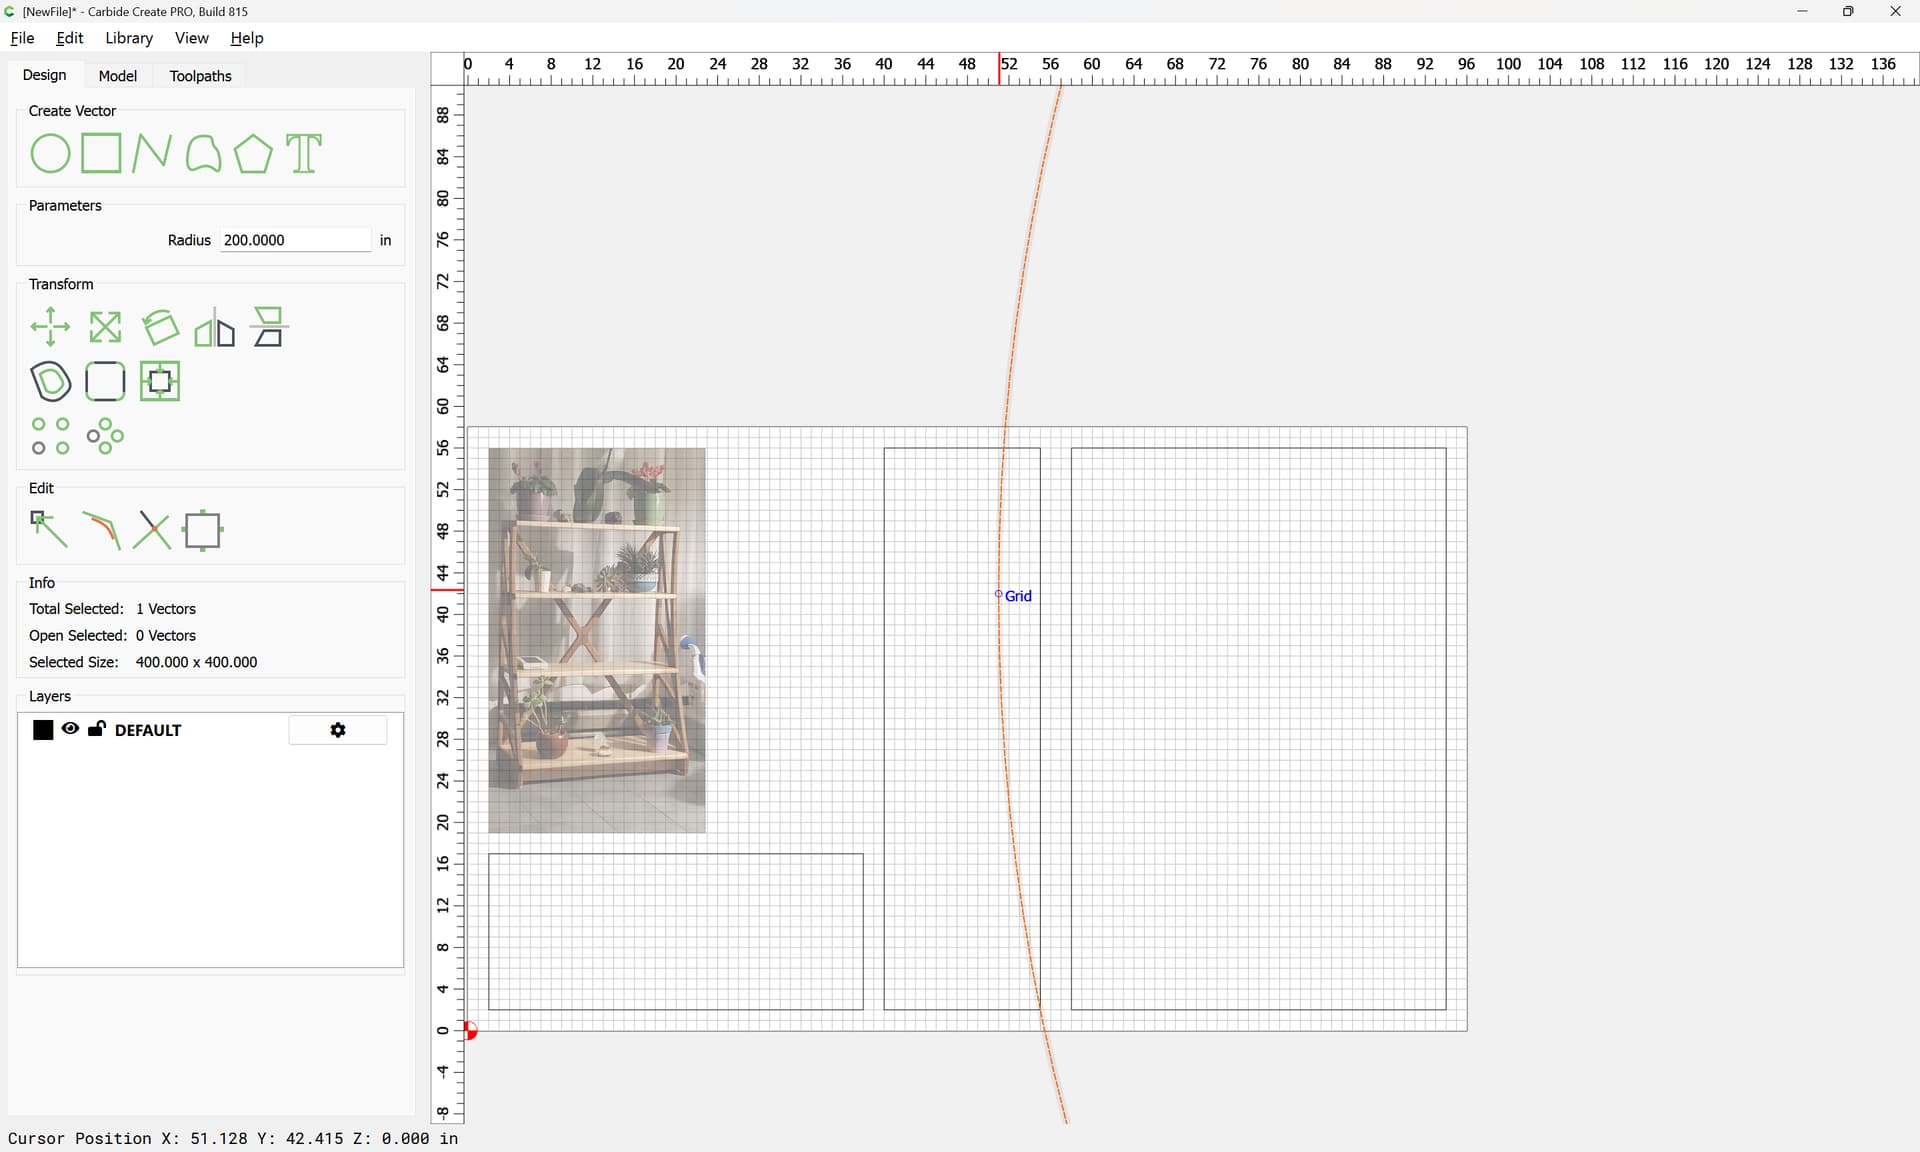The image size is (1920, 1152).
Task: Select the Curve vector tool
Action: (203, 154)
